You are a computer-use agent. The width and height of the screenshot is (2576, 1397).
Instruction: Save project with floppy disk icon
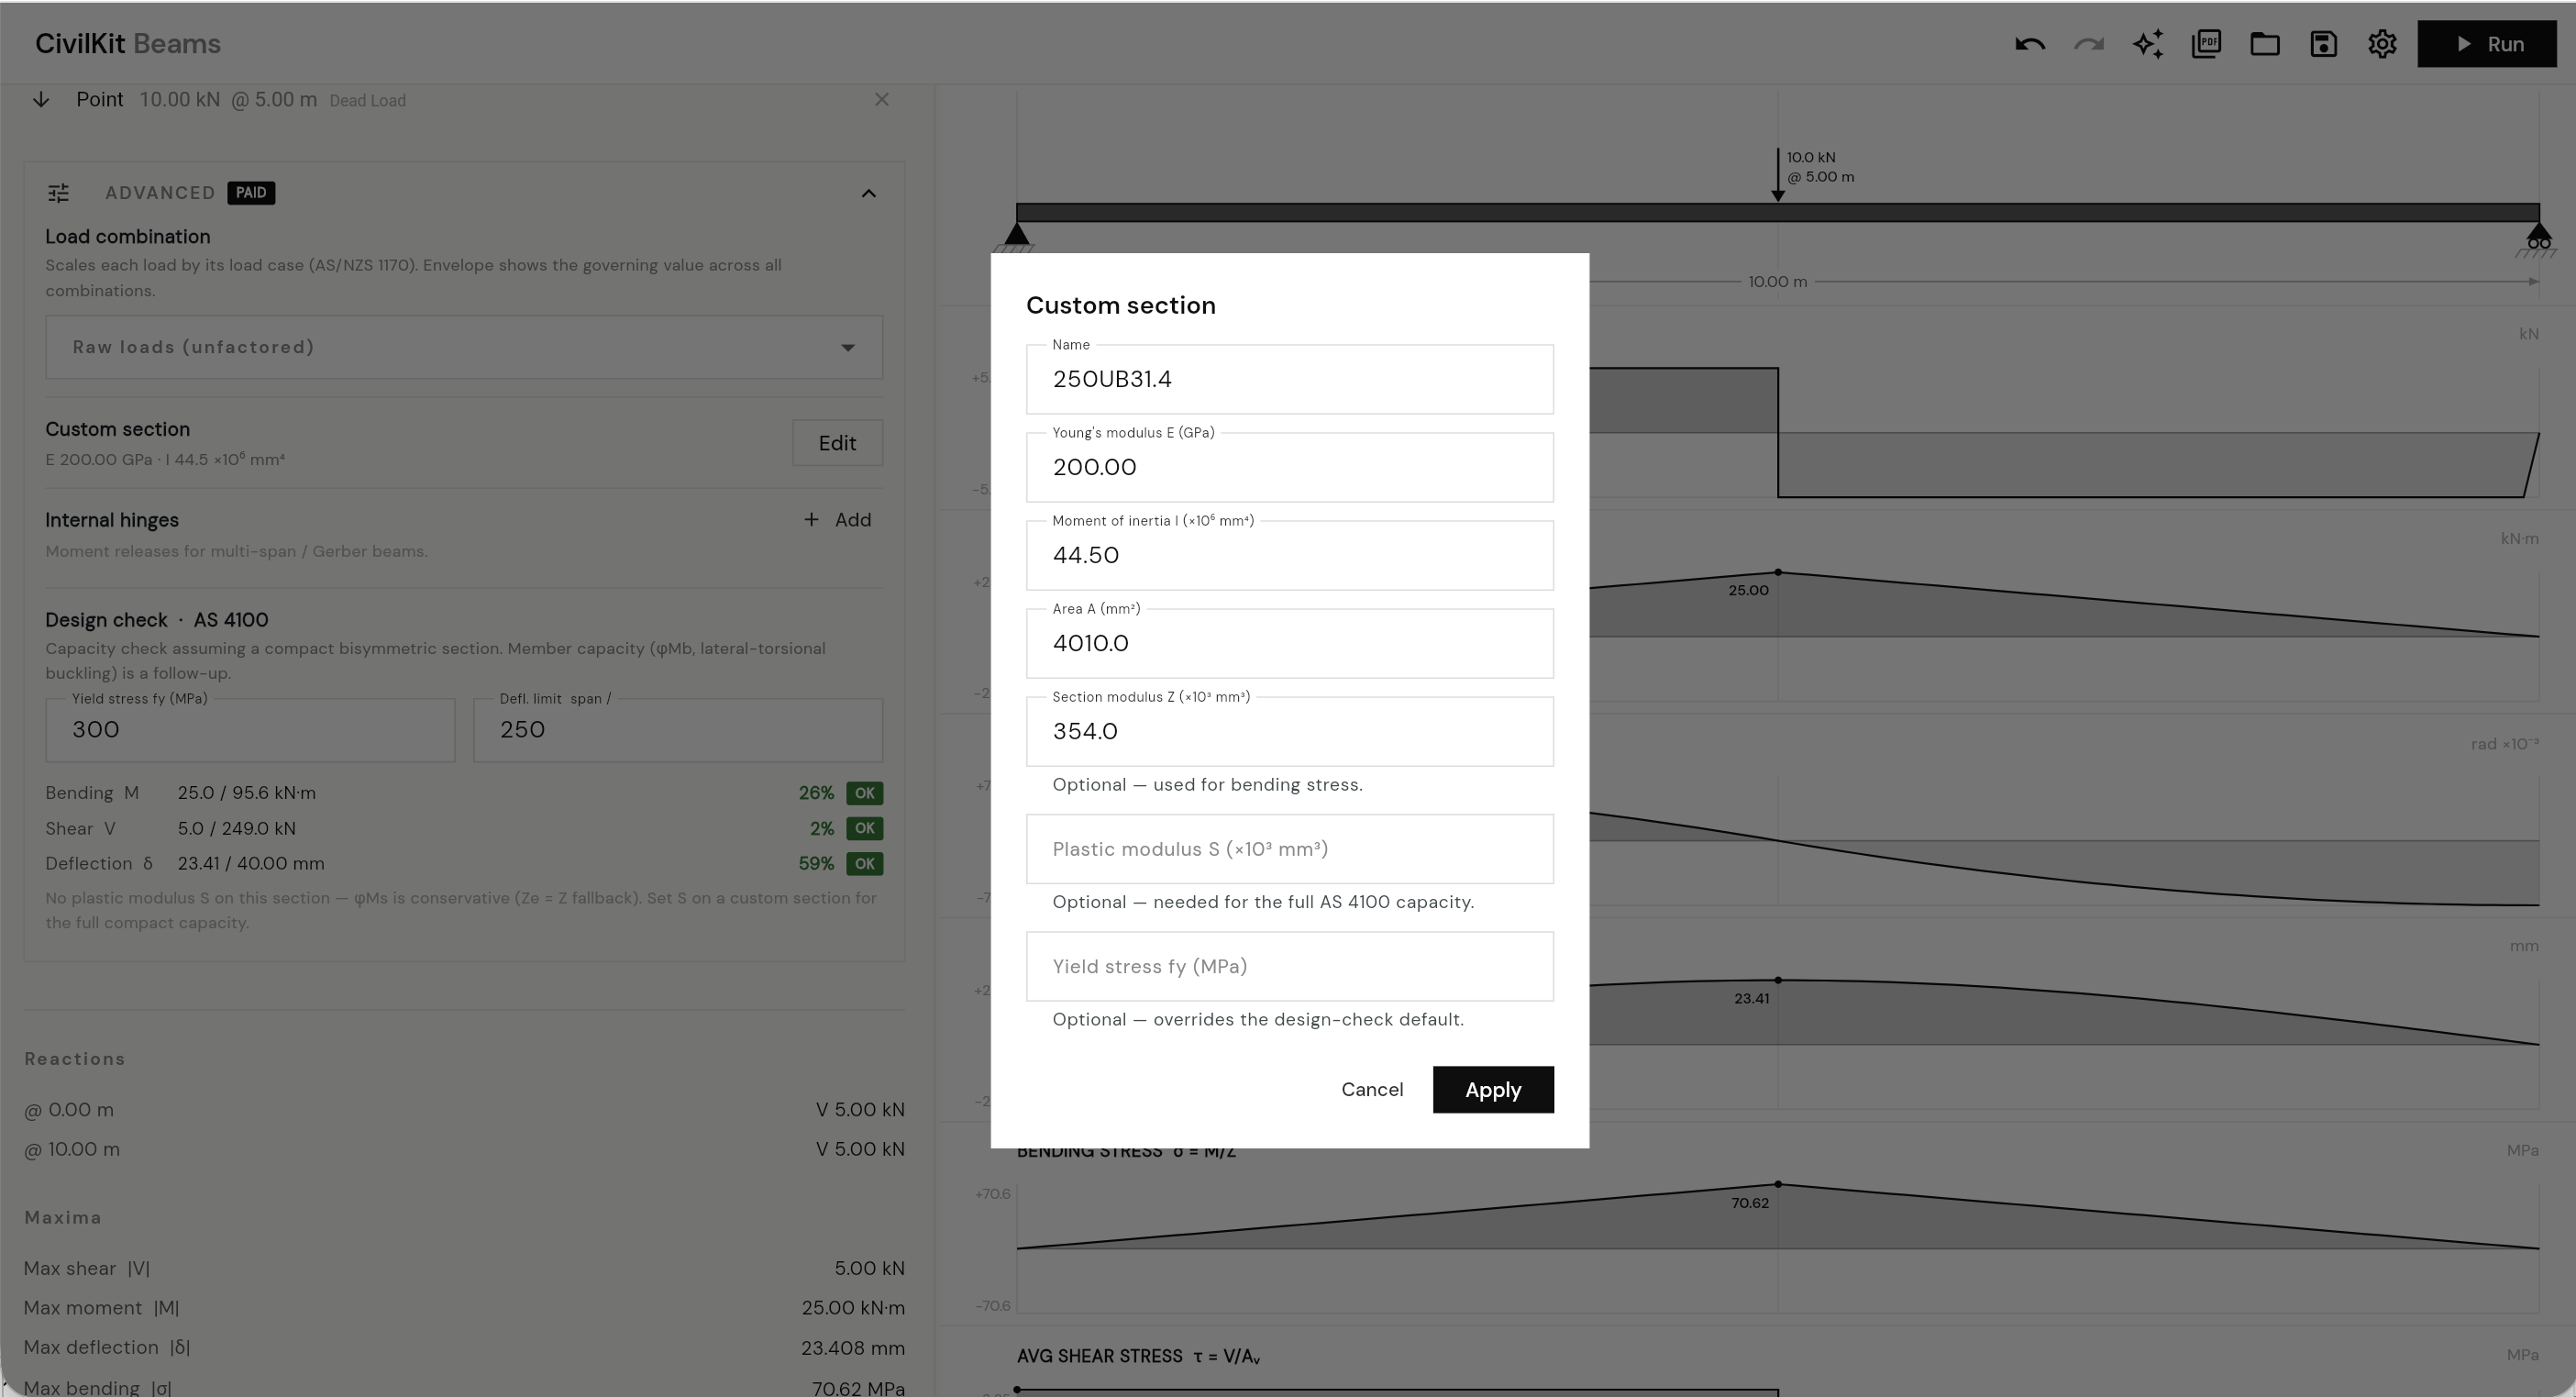click(2323, 44)
